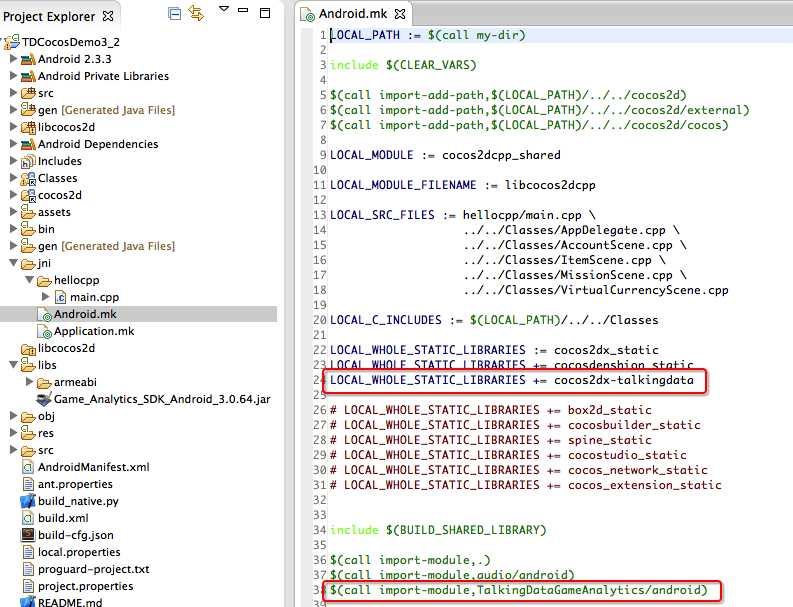Click line 13 LOCAL_SRC_FILES hellocpp/main.cpp
Viewport: 793px width, 607px height.
463,215
